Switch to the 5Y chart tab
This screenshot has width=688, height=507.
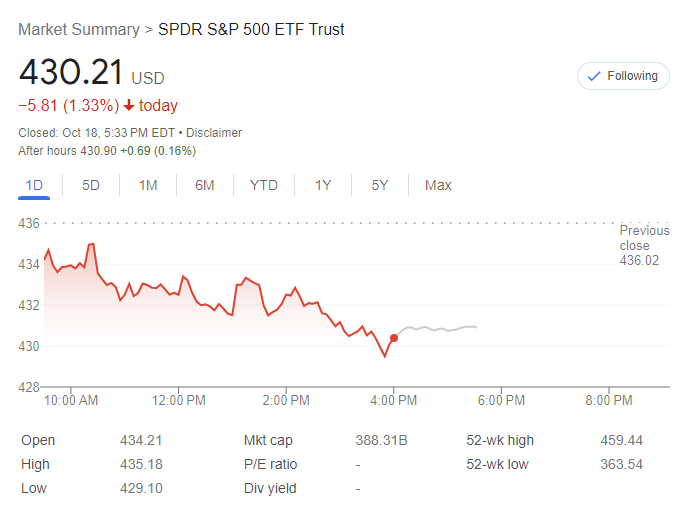(380, 185)
